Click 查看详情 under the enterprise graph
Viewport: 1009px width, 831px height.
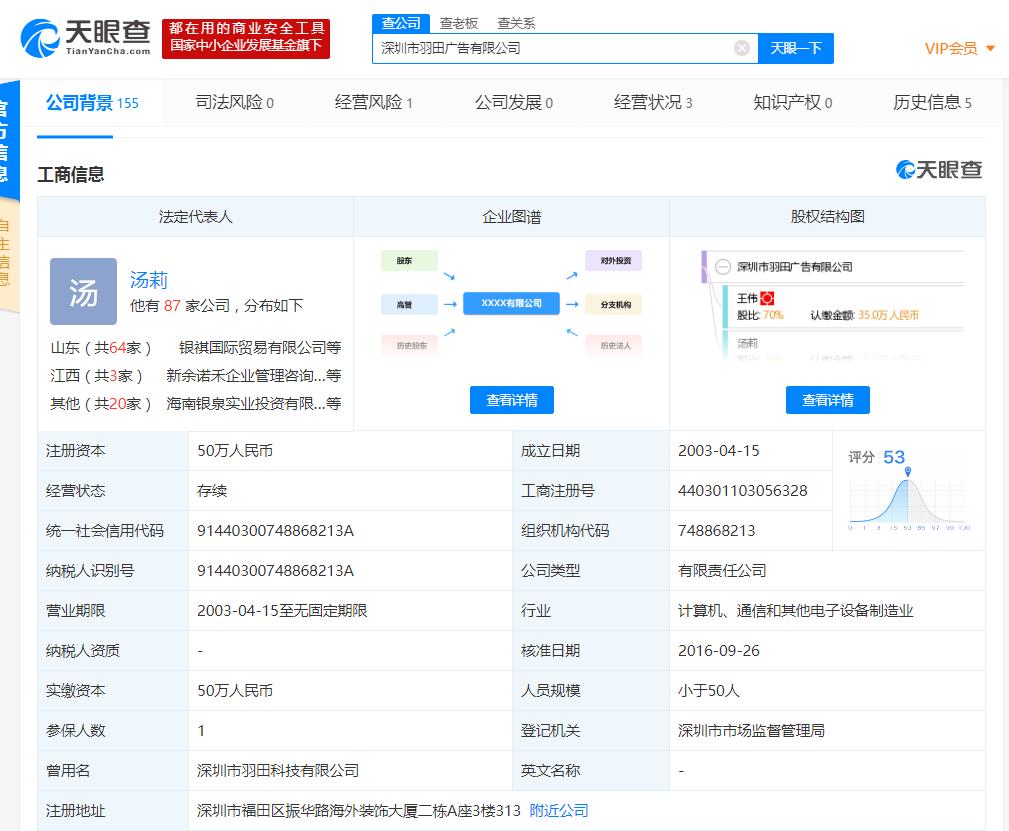pos(511,399)
